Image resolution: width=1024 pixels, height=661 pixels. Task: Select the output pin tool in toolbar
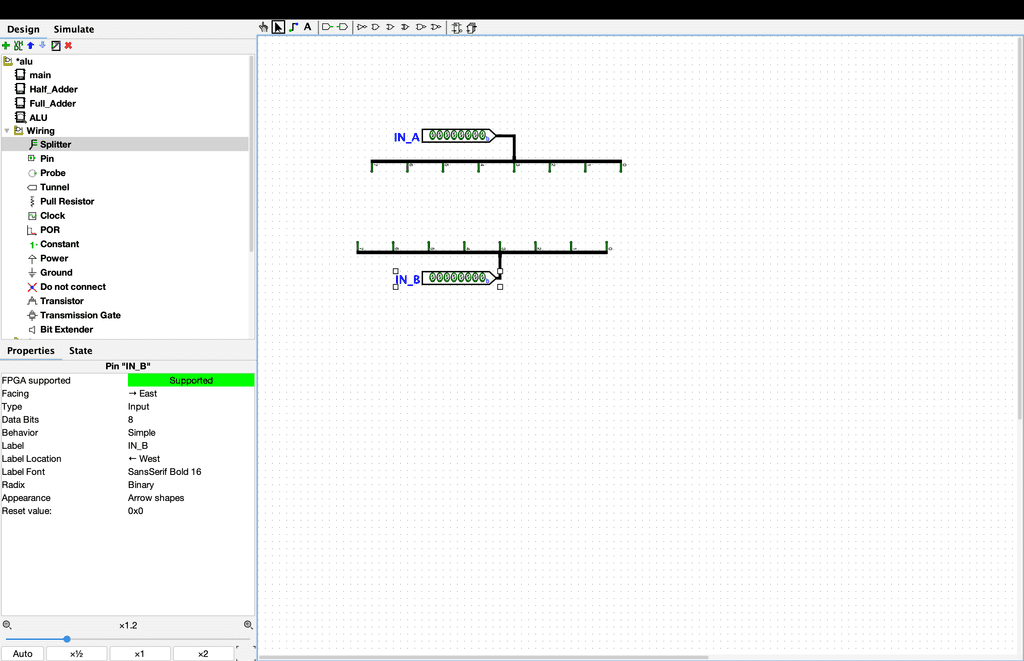(342, 27)
